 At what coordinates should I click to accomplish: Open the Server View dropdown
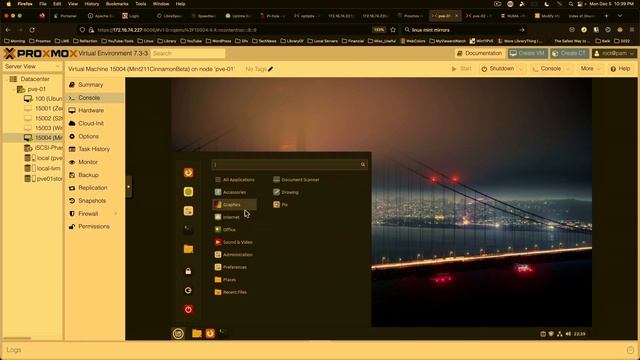[32, 67]
